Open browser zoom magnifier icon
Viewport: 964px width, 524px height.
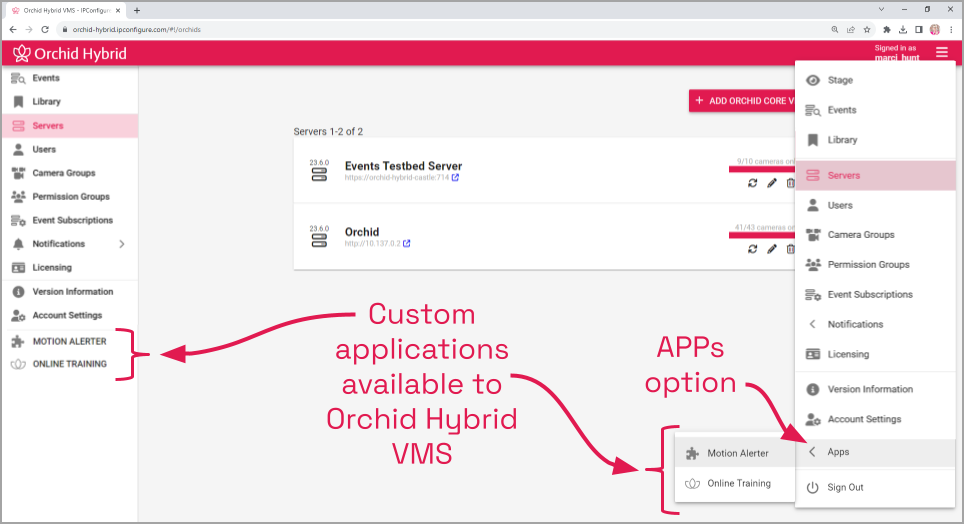(835, 30)
